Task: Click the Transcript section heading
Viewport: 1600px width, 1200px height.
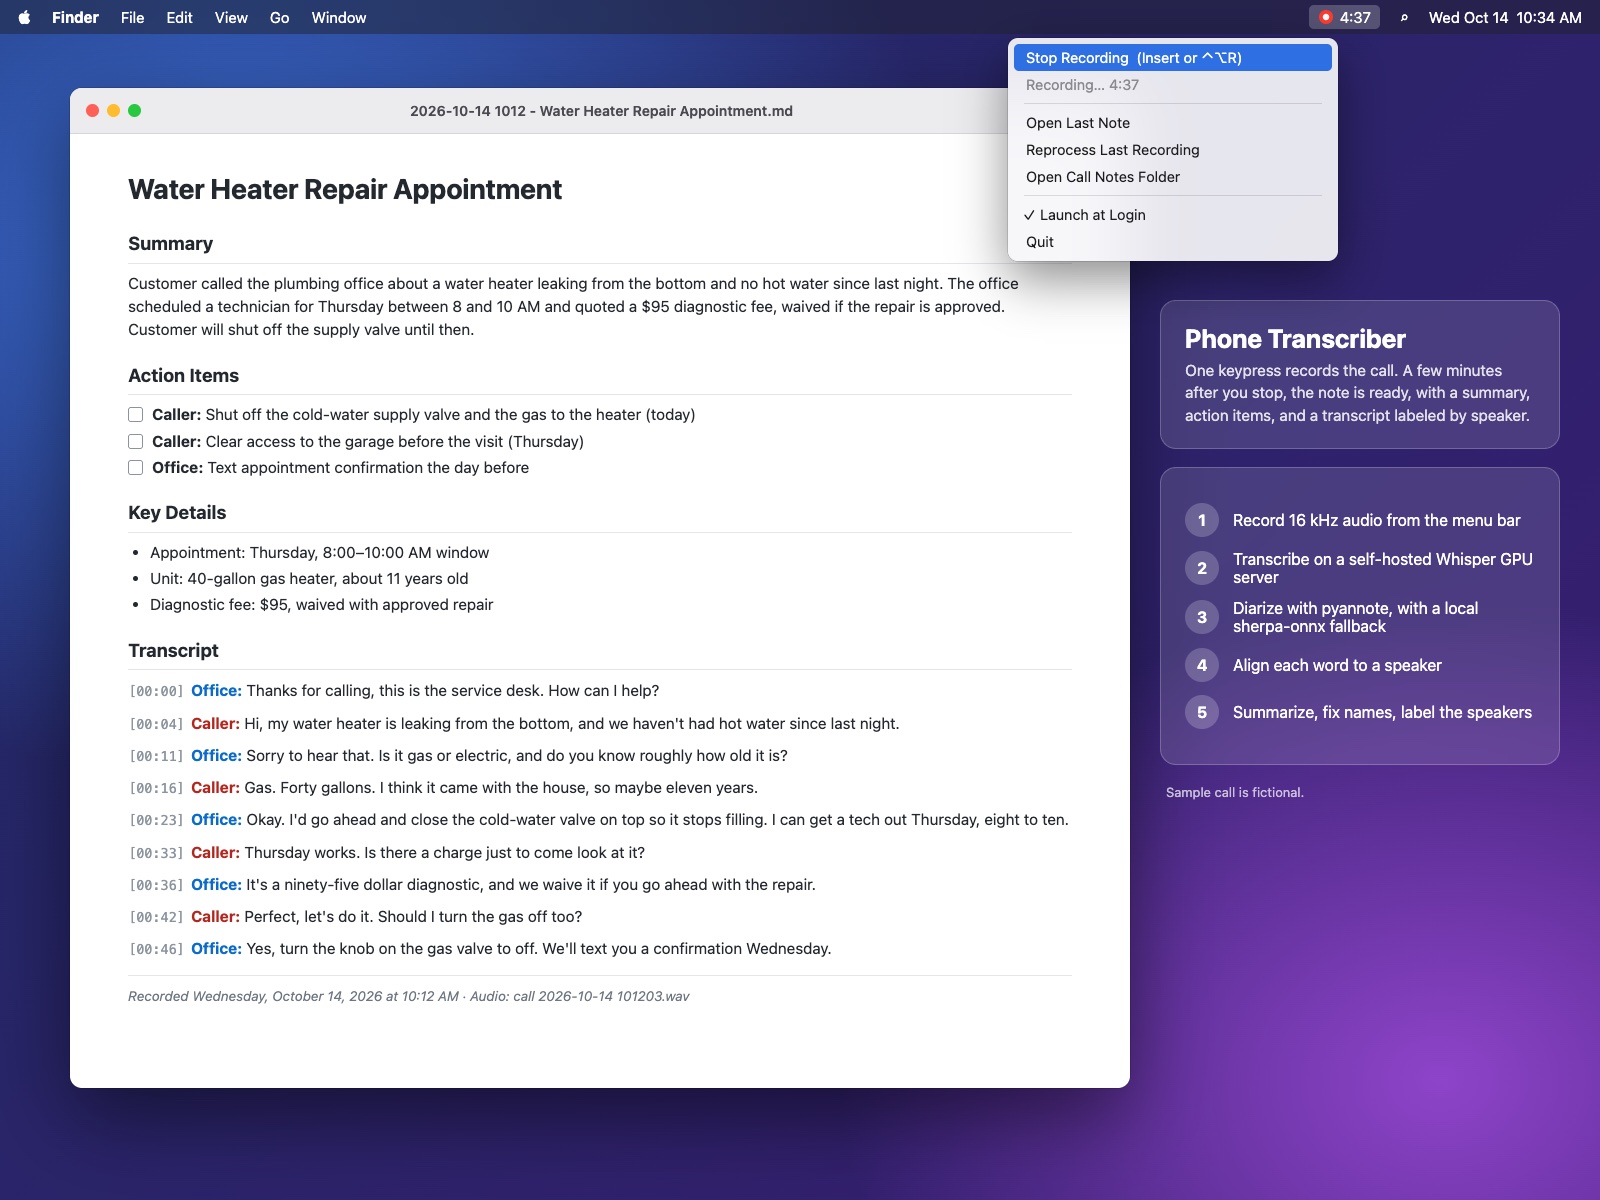Action: point(173,651)
